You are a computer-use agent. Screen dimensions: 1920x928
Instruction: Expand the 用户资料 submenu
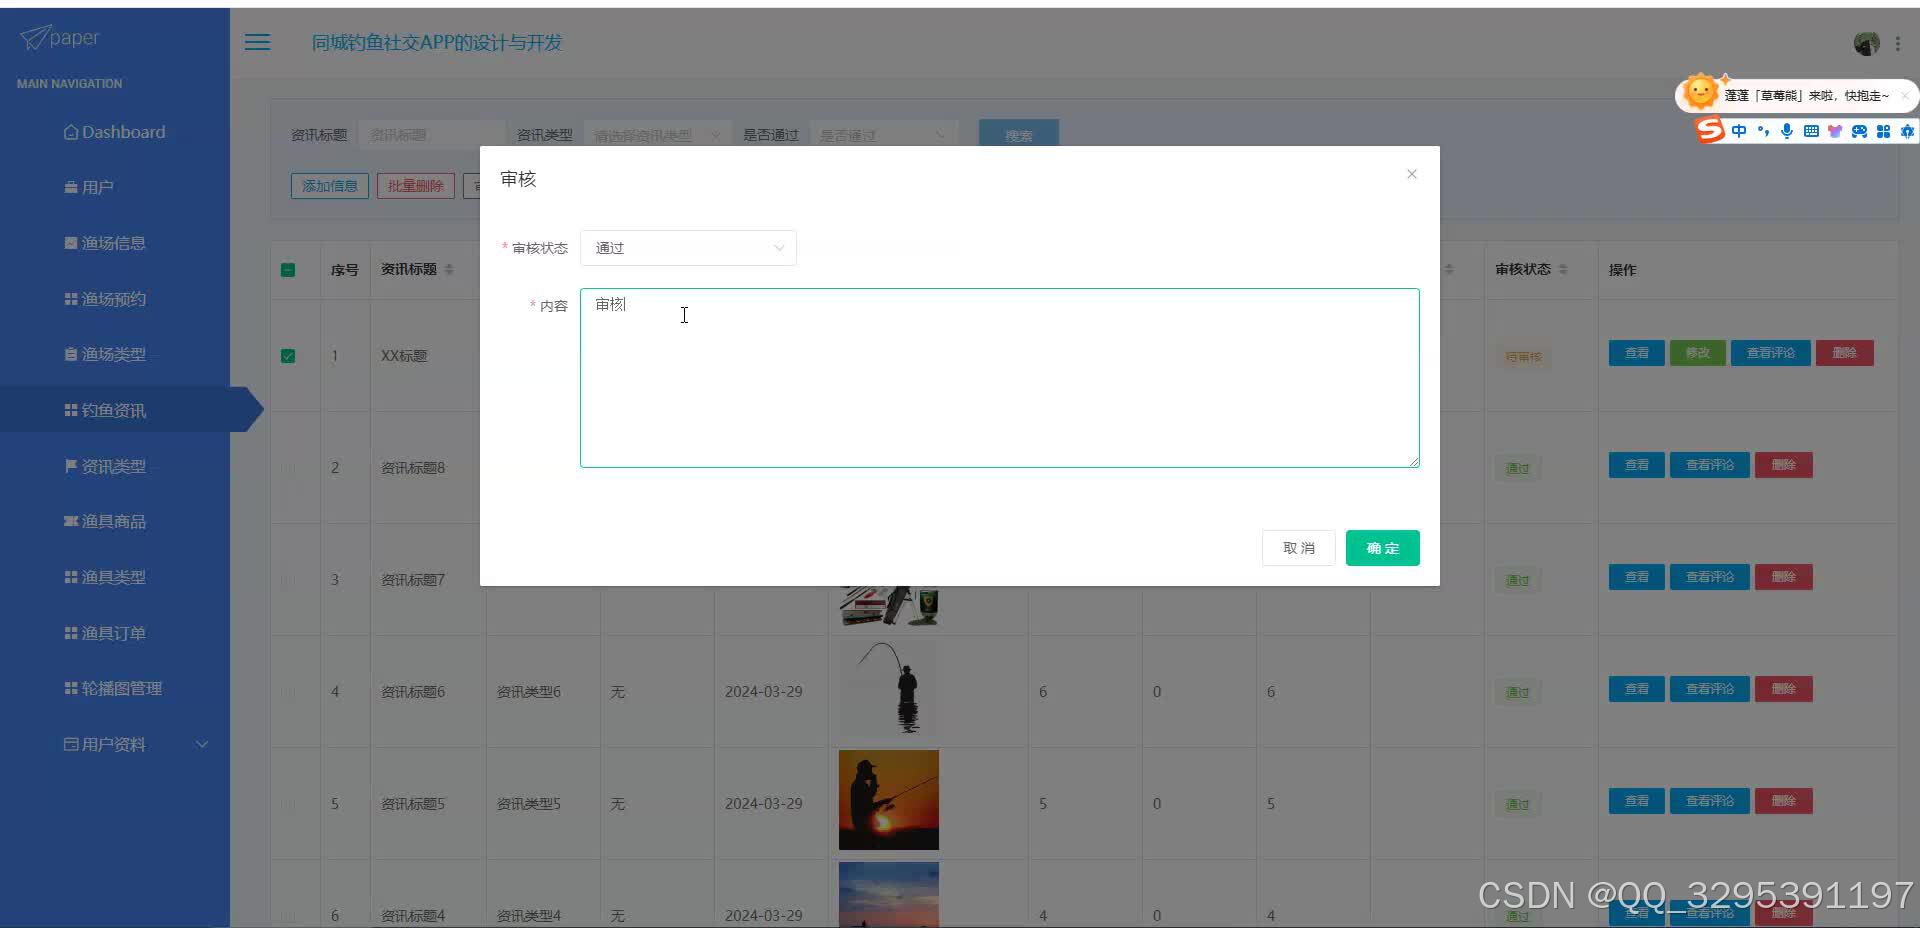pyautogui.click(x=135, y=744)
